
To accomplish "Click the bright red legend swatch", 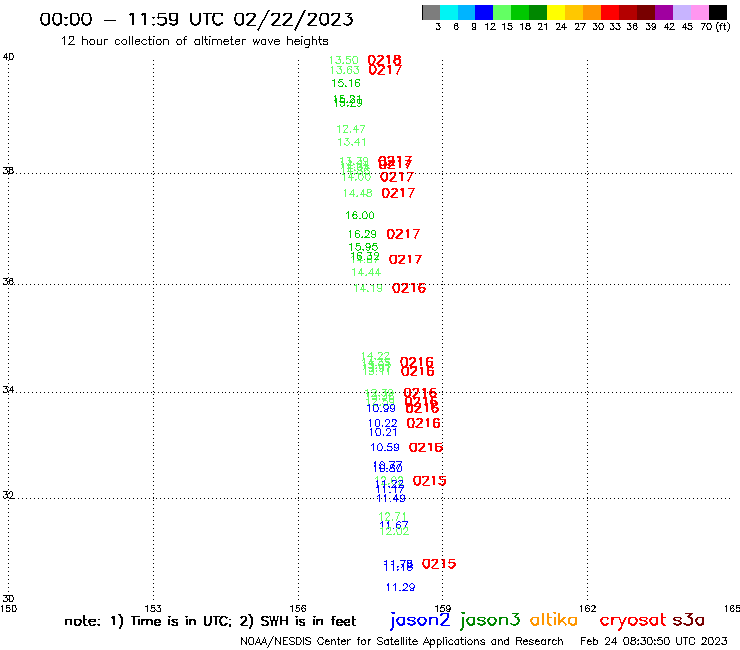I will point(609,12).
